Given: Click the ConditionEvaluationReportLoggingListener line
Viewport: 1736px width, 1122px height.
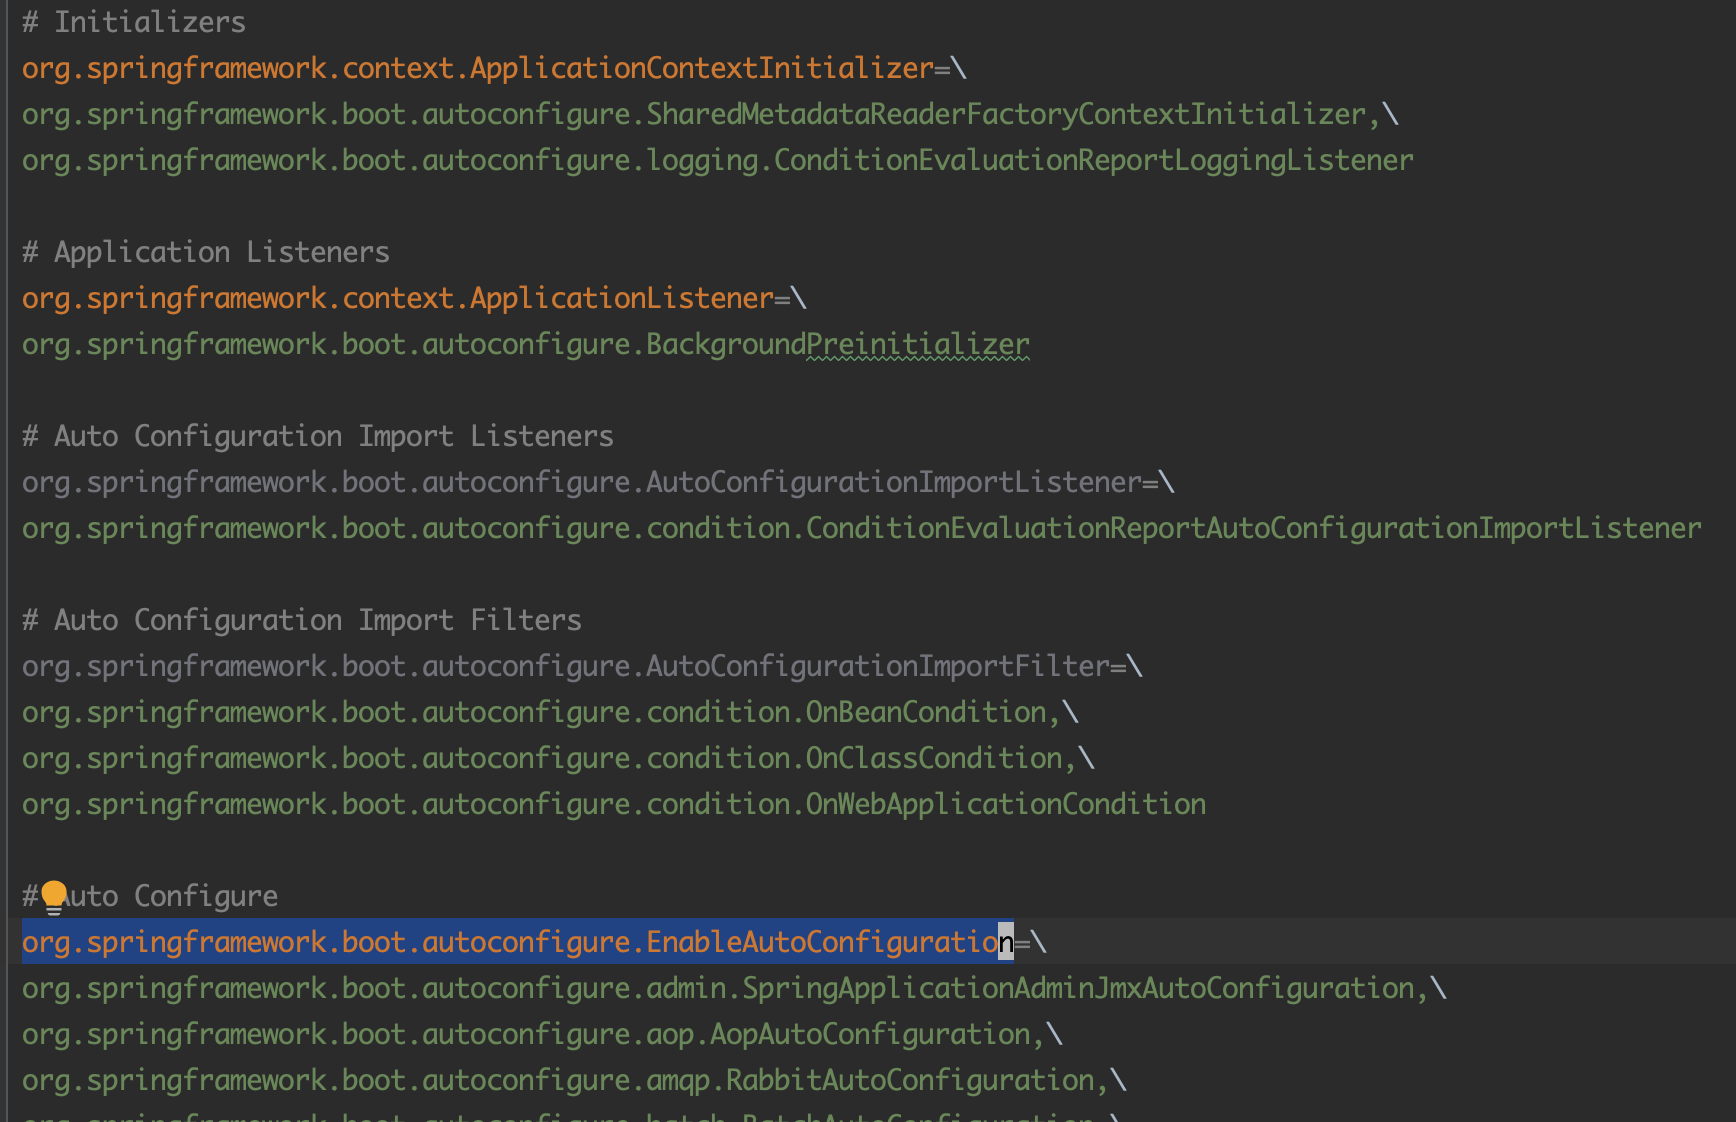Looking at the screenshot, I should [x=718, y=160].
